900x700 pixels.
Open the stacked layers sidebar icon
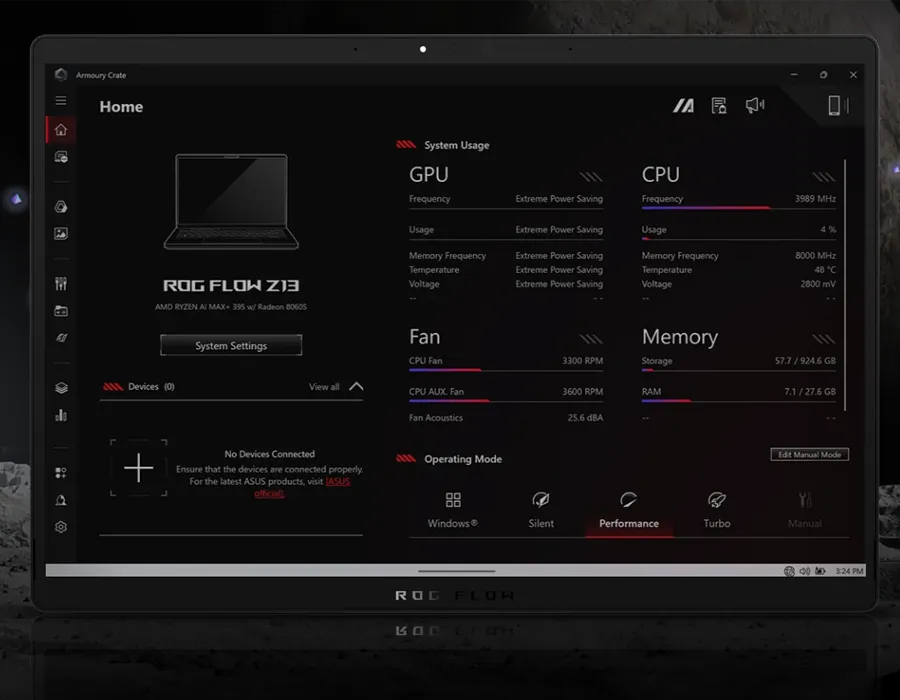click(x=61, y=388)
